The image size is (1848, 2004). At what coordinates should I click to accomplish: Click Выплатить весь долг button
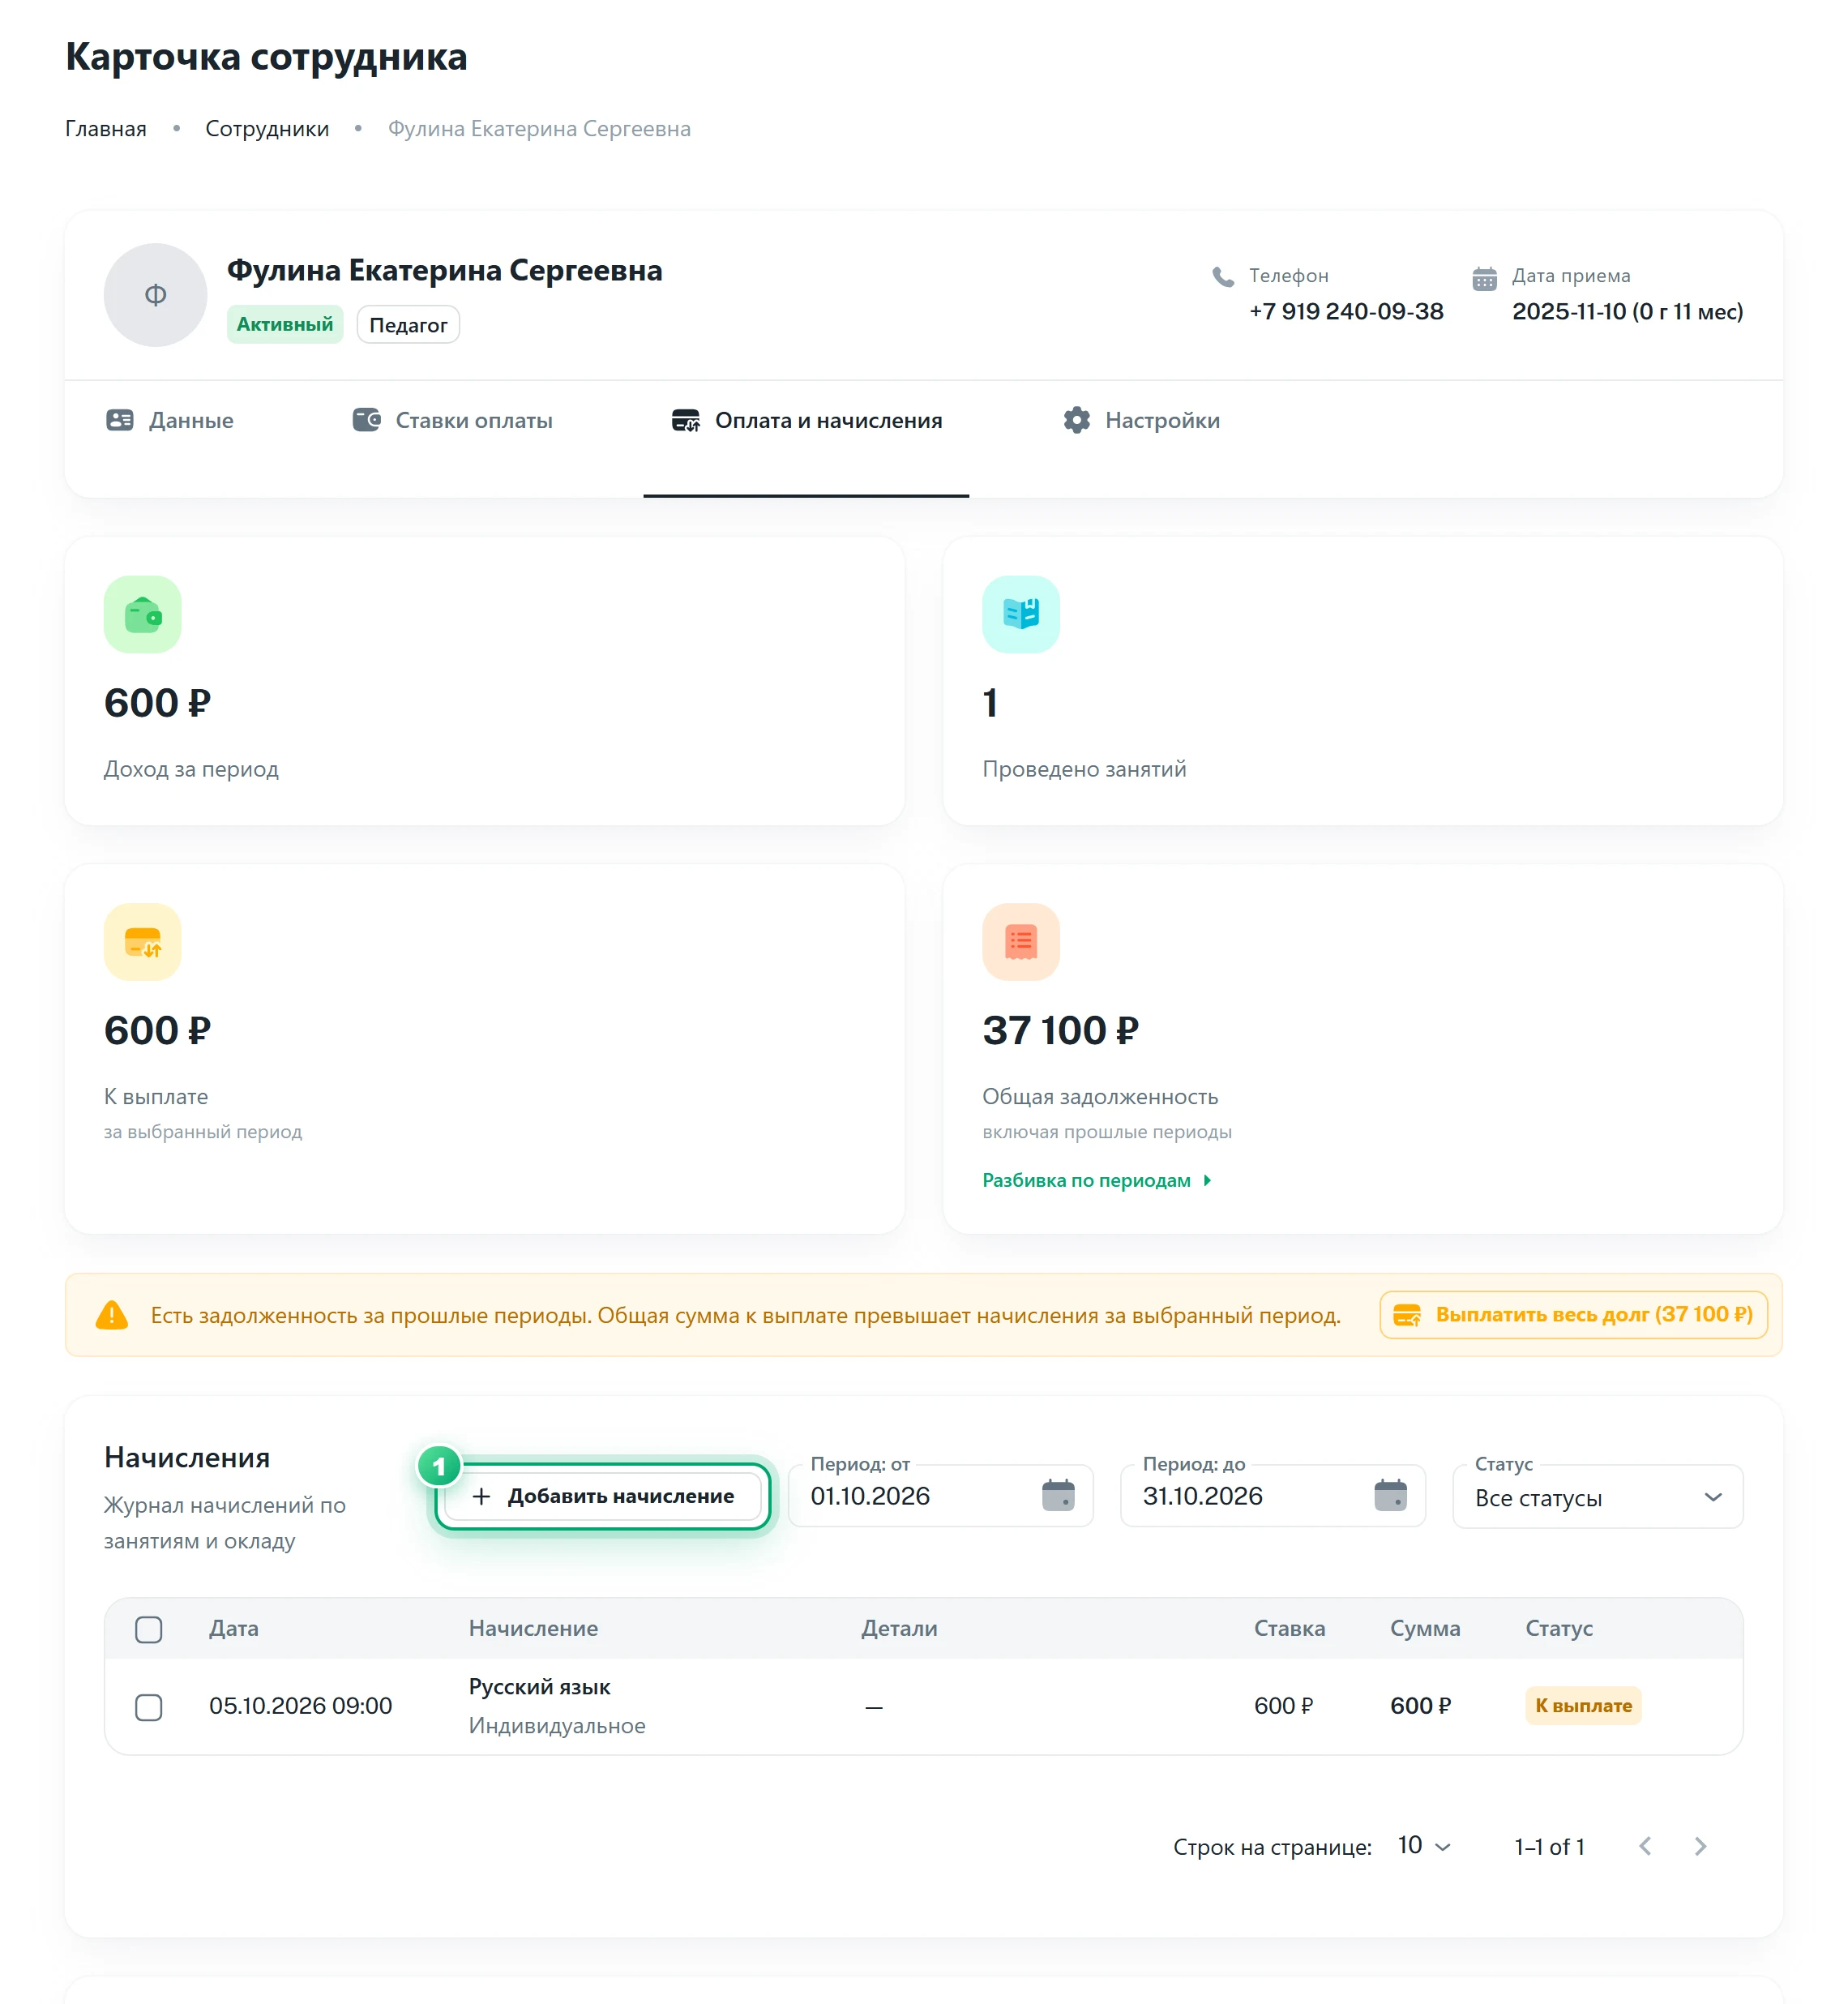tap(1573, 1314)
